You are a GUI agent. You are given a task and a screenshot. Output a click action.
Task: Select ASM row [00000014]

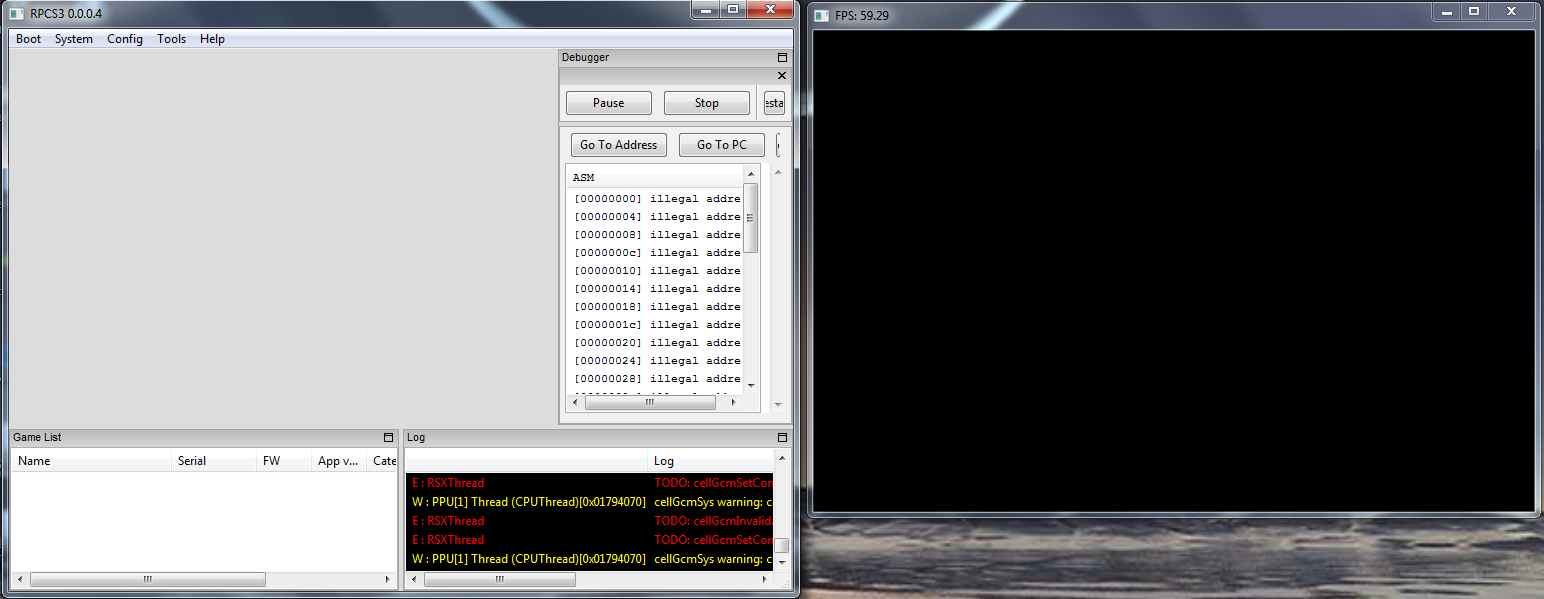click(655, 289)
